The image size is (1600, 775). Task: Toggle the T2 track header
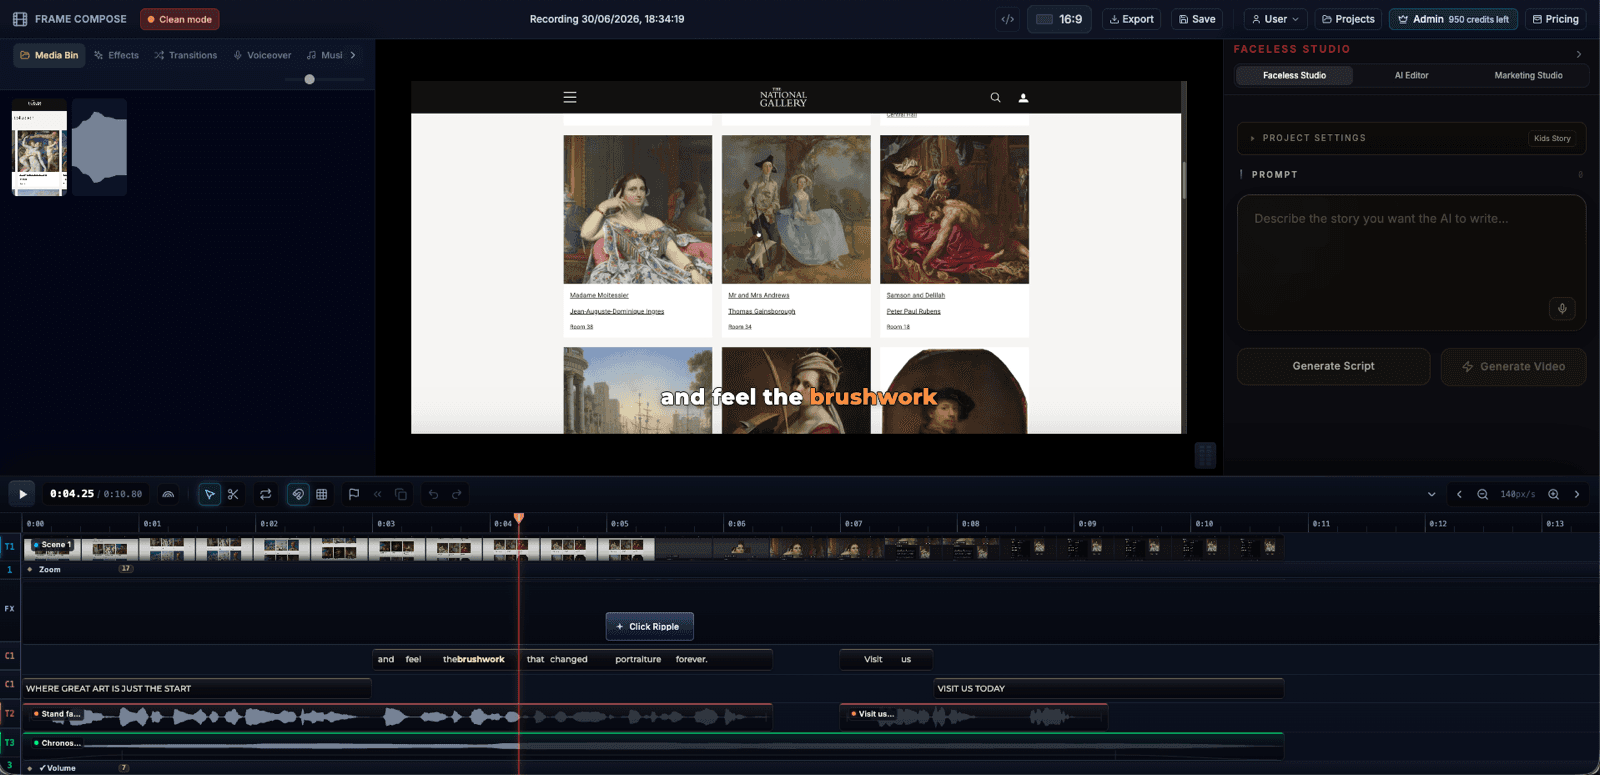pos(10,713)
